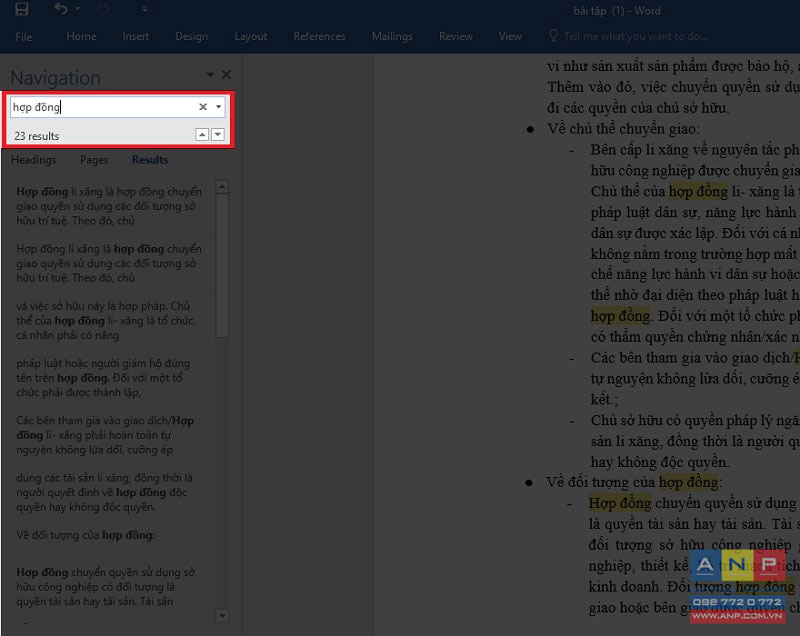Open the search options dropdown arrow
The image size is (800, 636).
[x=218, y=107]
